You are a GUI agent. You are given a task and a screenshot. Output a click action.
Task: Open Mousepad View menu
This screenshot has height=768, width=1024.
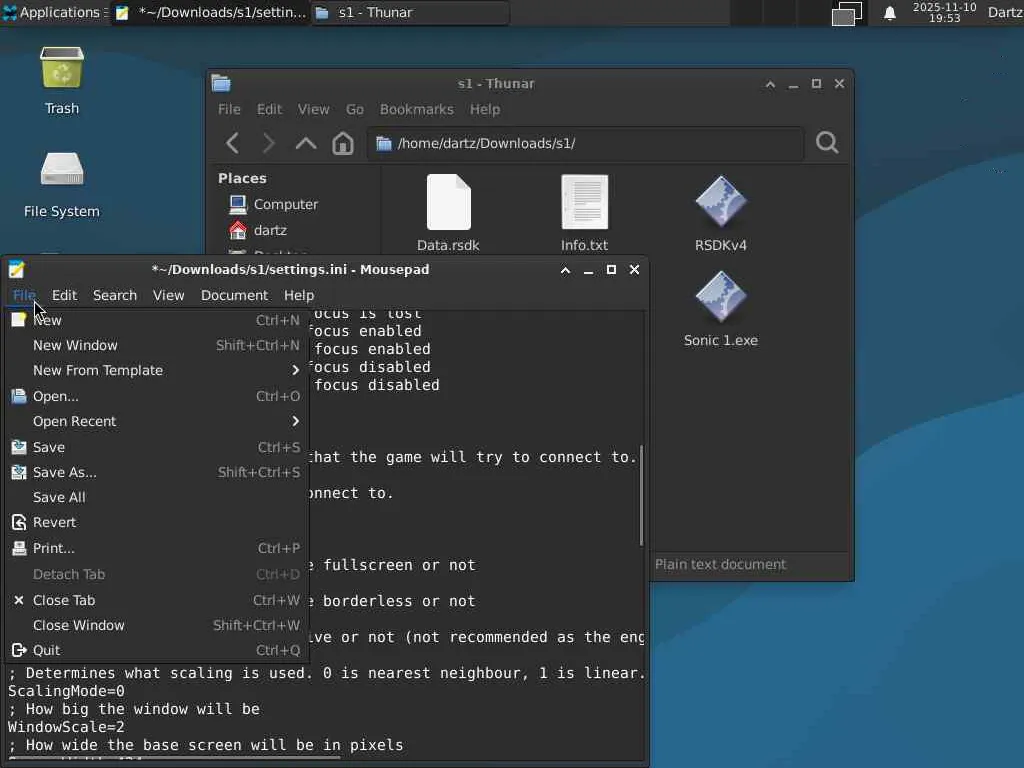tap(168, 295)
